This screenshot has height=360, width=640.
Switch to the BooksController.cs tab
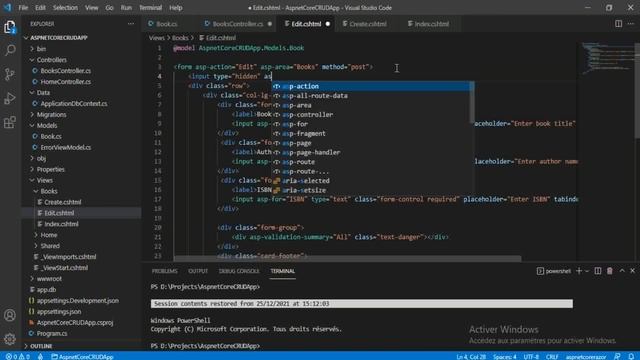238,24
